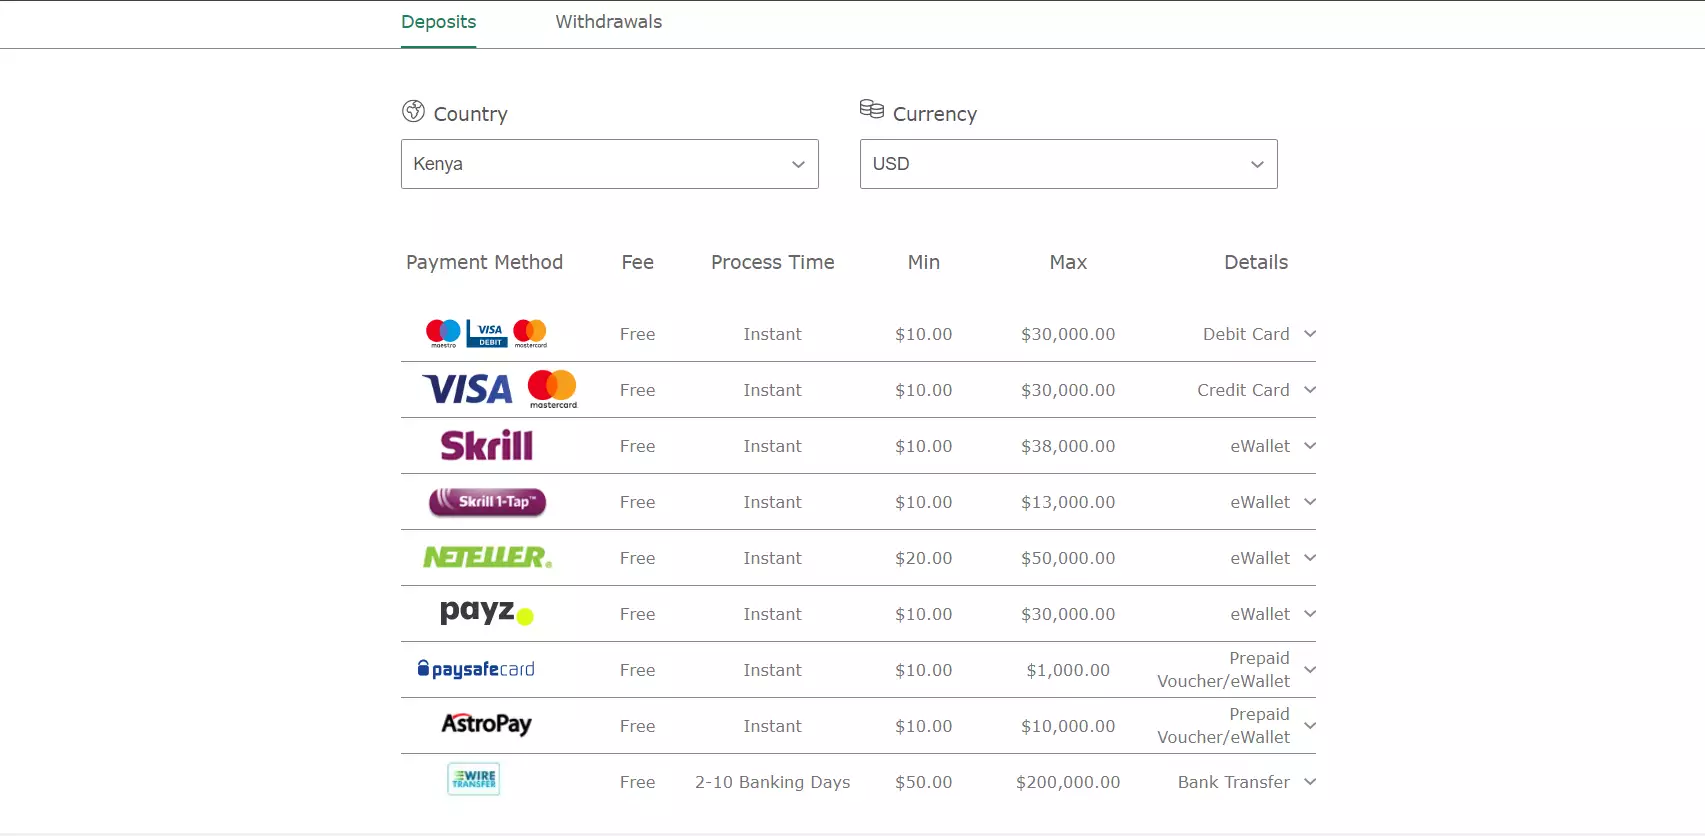Open the Currency dropdown showing USD
Screen dimensions: 1705x836
(x=1068, y=164)
